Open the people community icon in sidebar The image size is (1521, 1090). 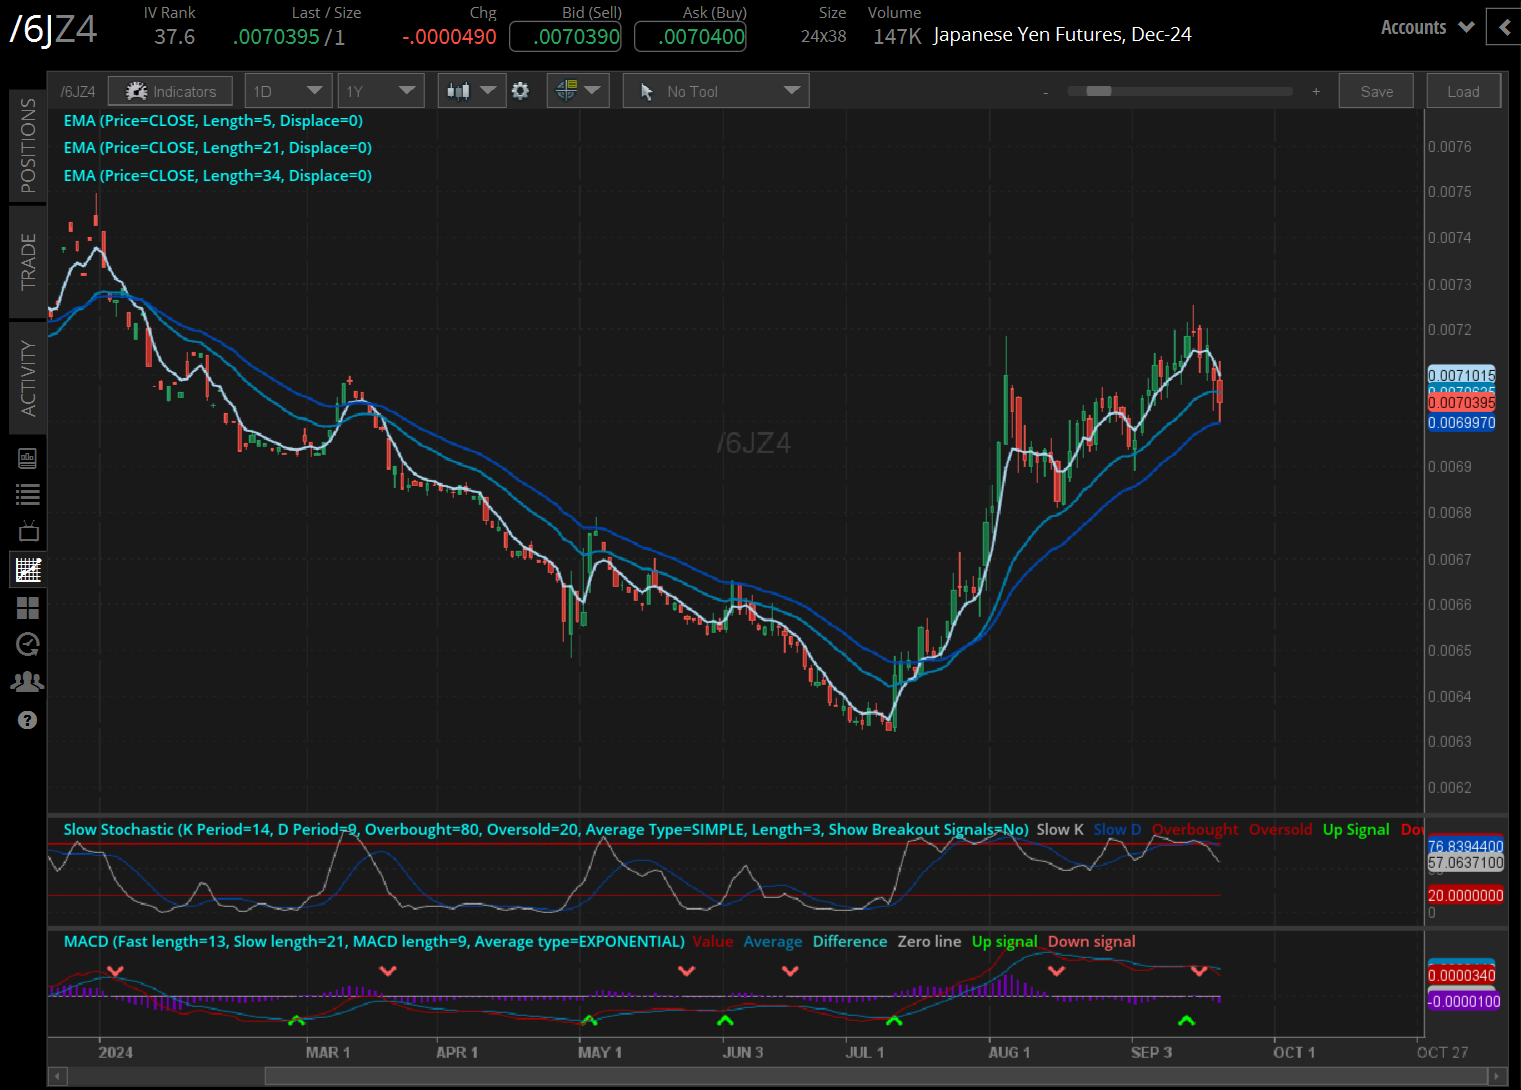pos(28,682)
